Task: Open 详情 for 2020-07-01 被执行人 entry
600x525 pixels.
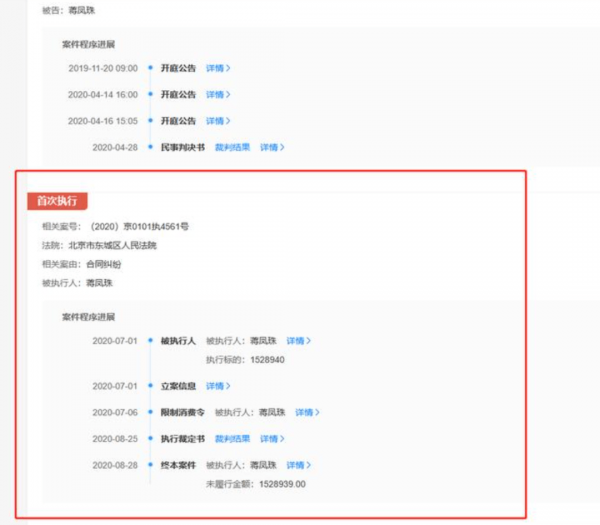Action: pos(296,340)
